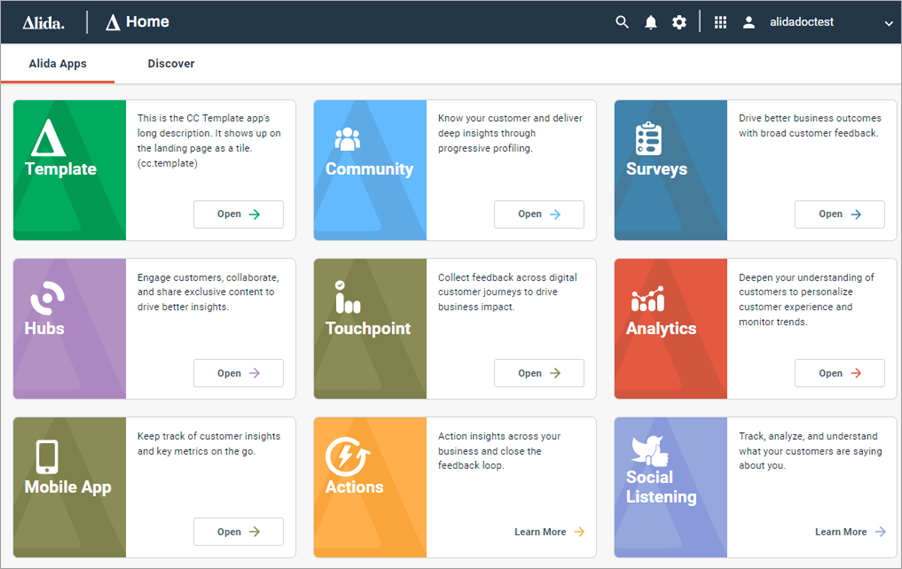Click Learn More for Social Listening
This screenshot has width=902, height=569.
850,532
